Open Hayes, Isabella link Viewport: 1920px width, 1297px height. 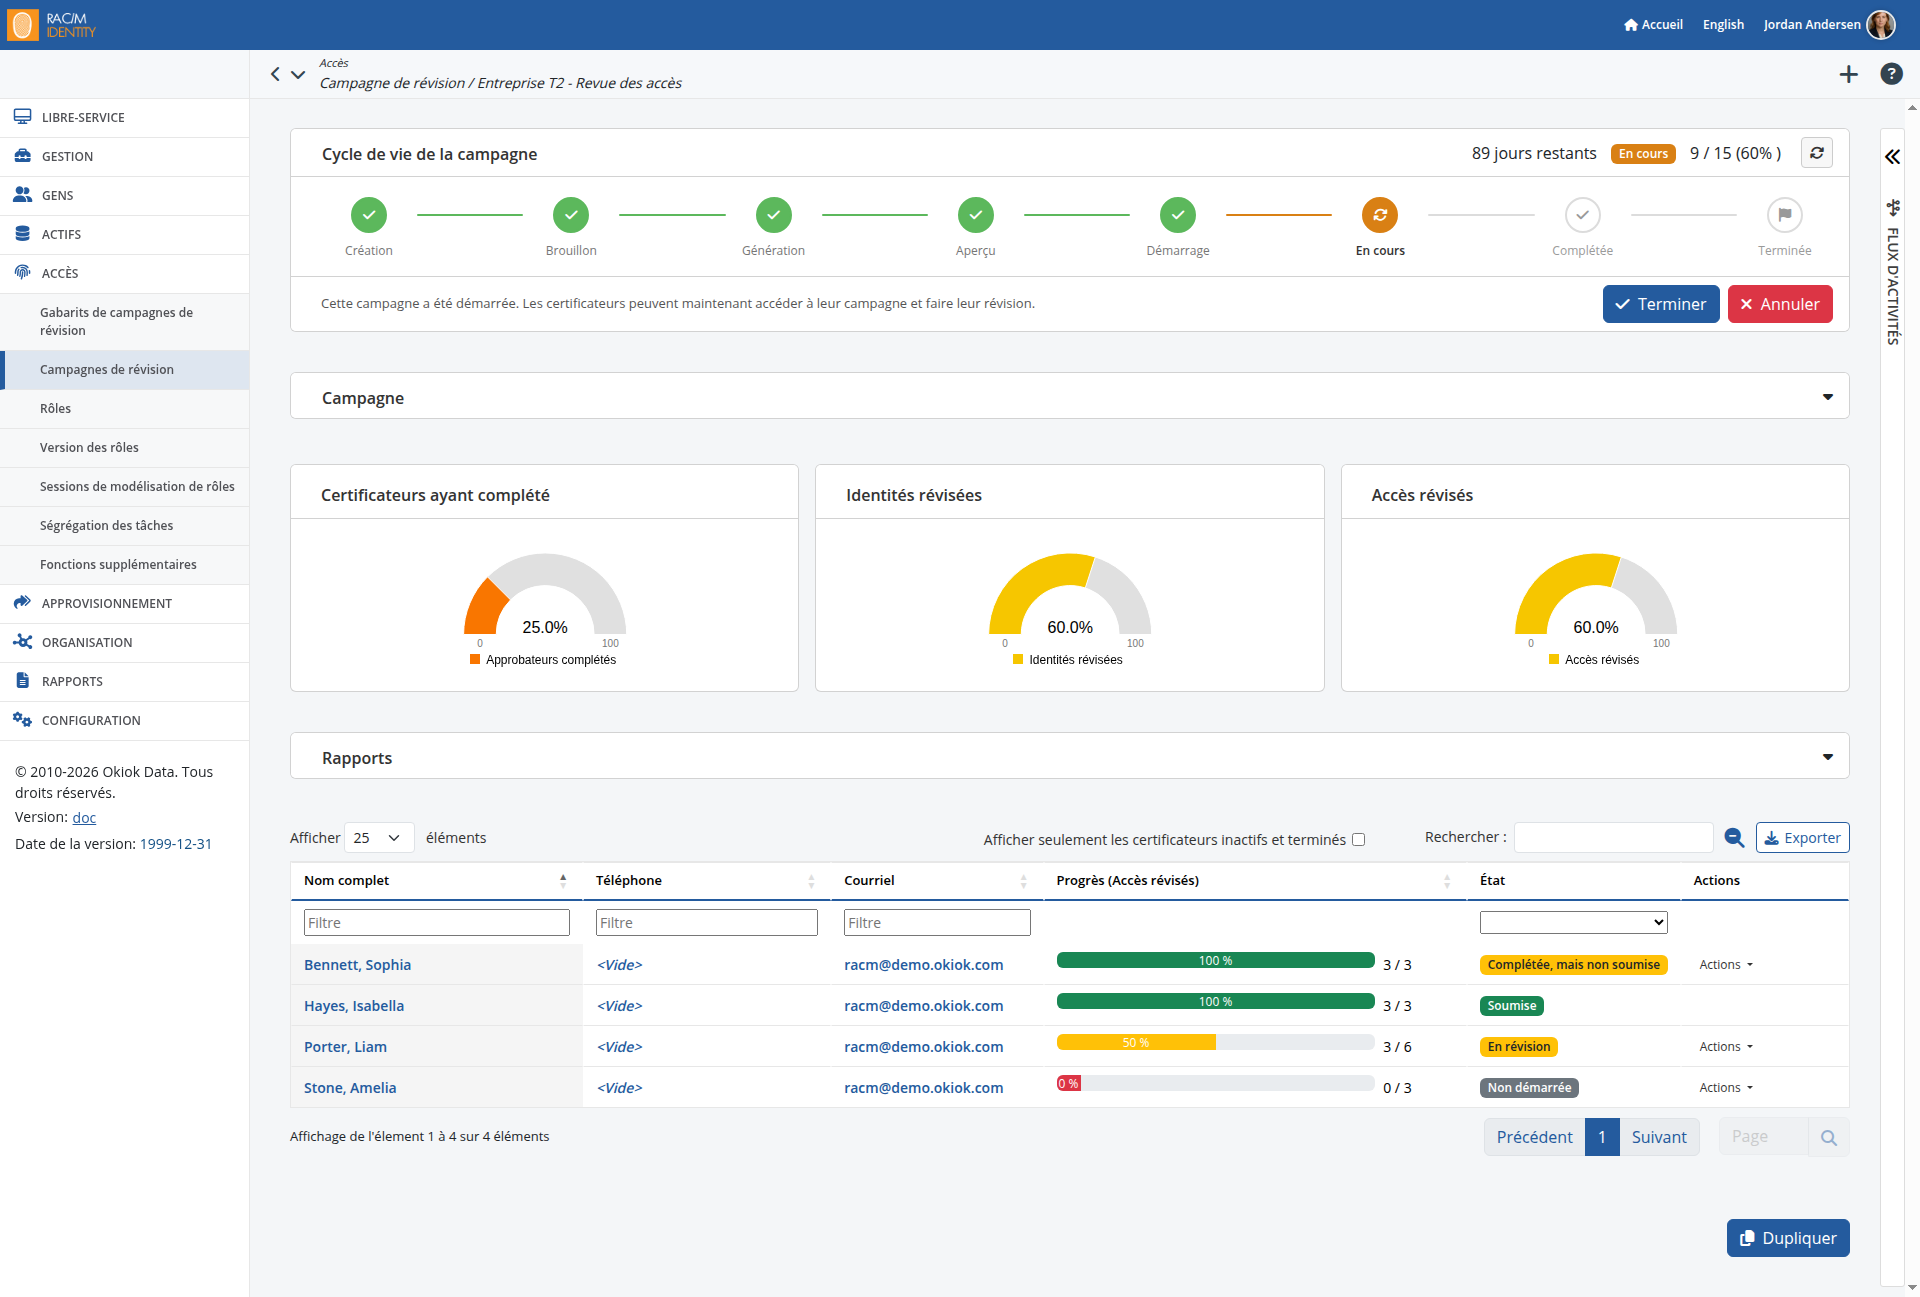click(x=354, y=1006)
